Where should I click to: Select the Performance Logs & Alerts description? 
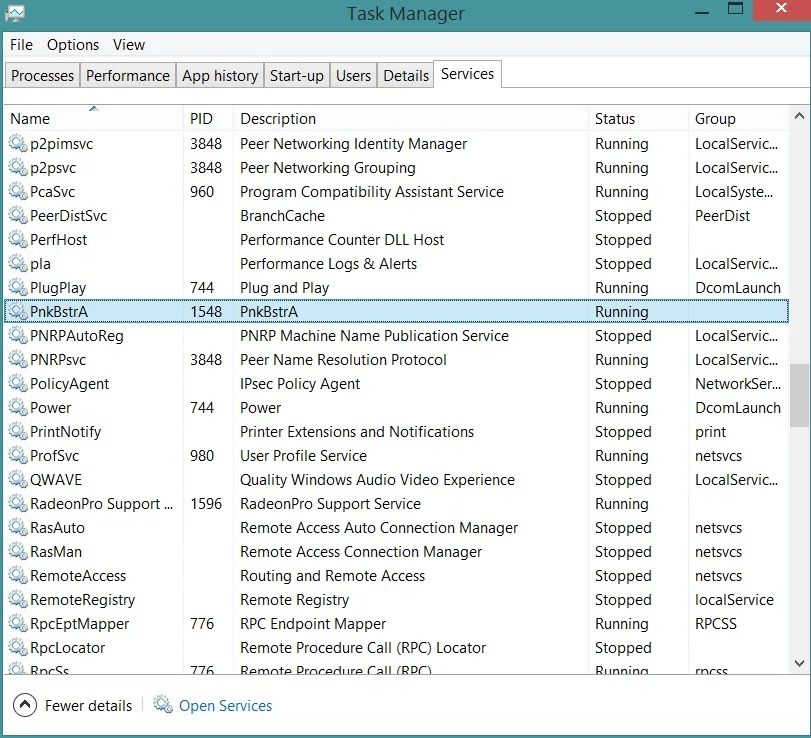click(x=328, y=264)
